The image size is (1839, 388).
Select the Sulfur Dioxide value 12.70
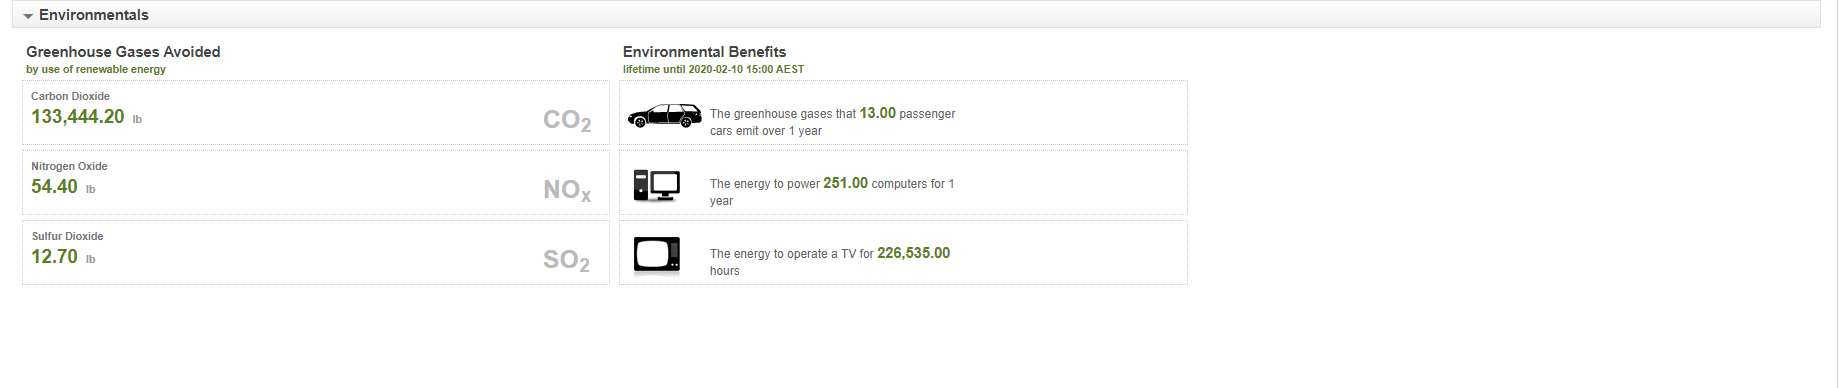click(54, 257)
